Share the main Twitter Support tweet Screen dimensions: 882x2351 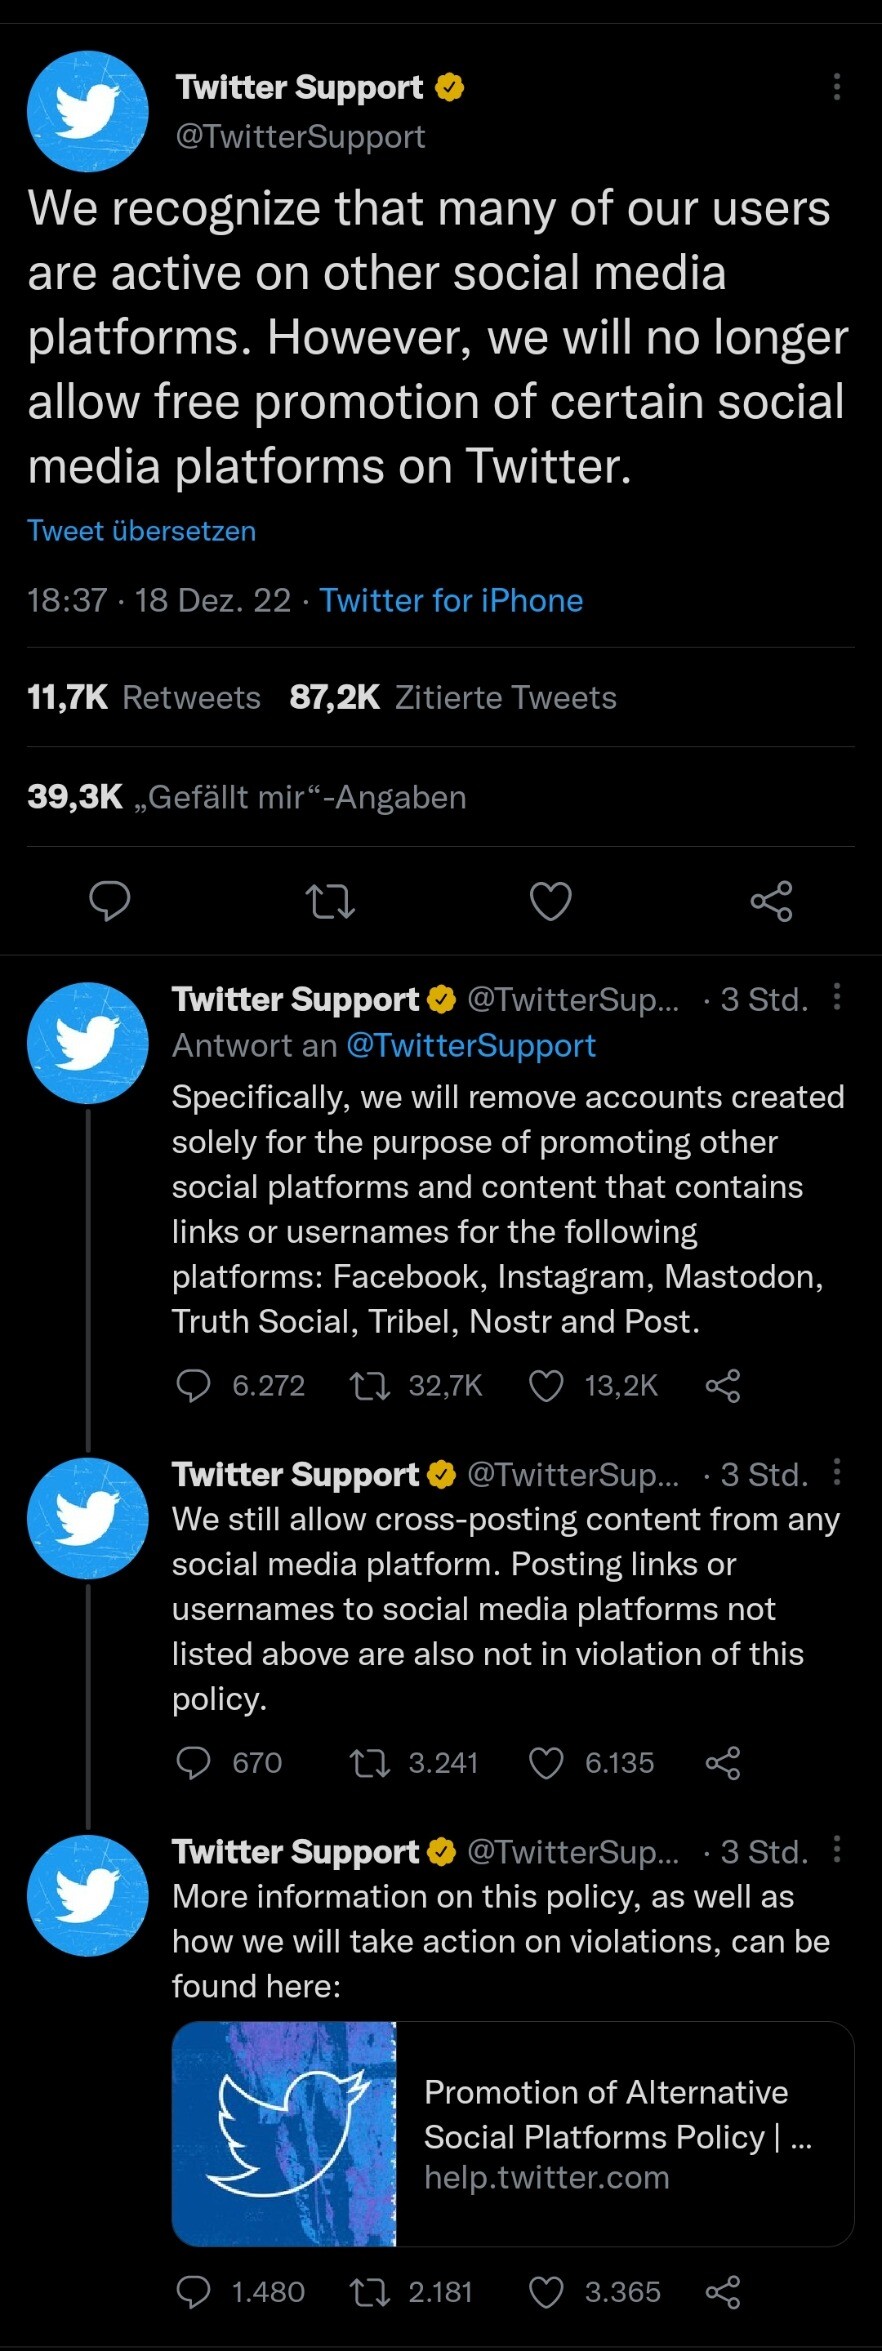pos(771,901)
